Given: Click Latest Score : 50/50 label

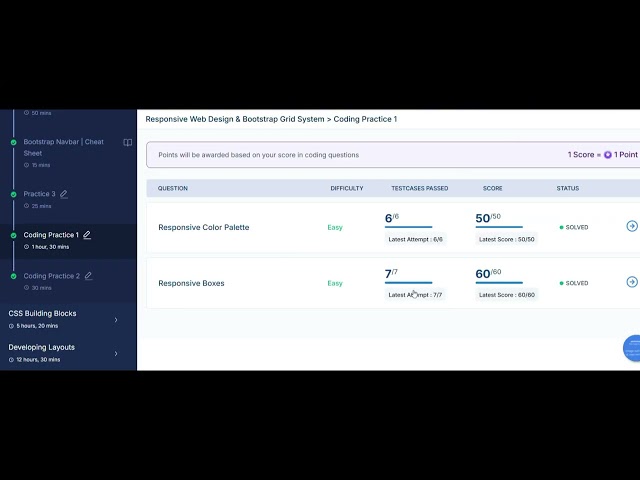Looking at the screenshot, I should coord(507,239).
